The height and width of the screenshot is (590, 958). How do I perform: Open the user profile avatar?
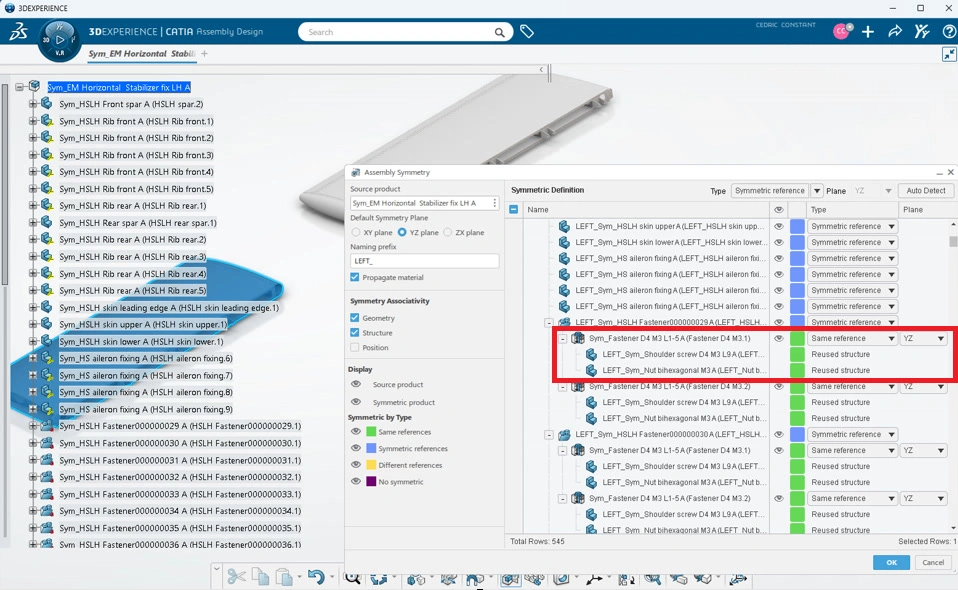(x=841, y=32)
